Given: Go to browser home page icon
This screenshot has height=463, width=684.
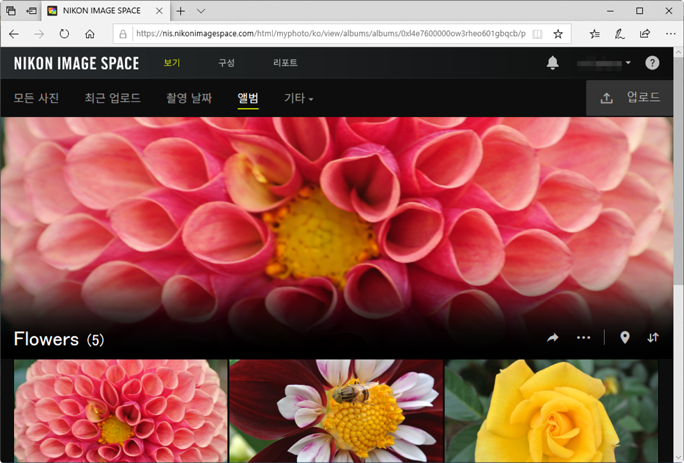Looking at the screenshot, I should coord(90,34).
